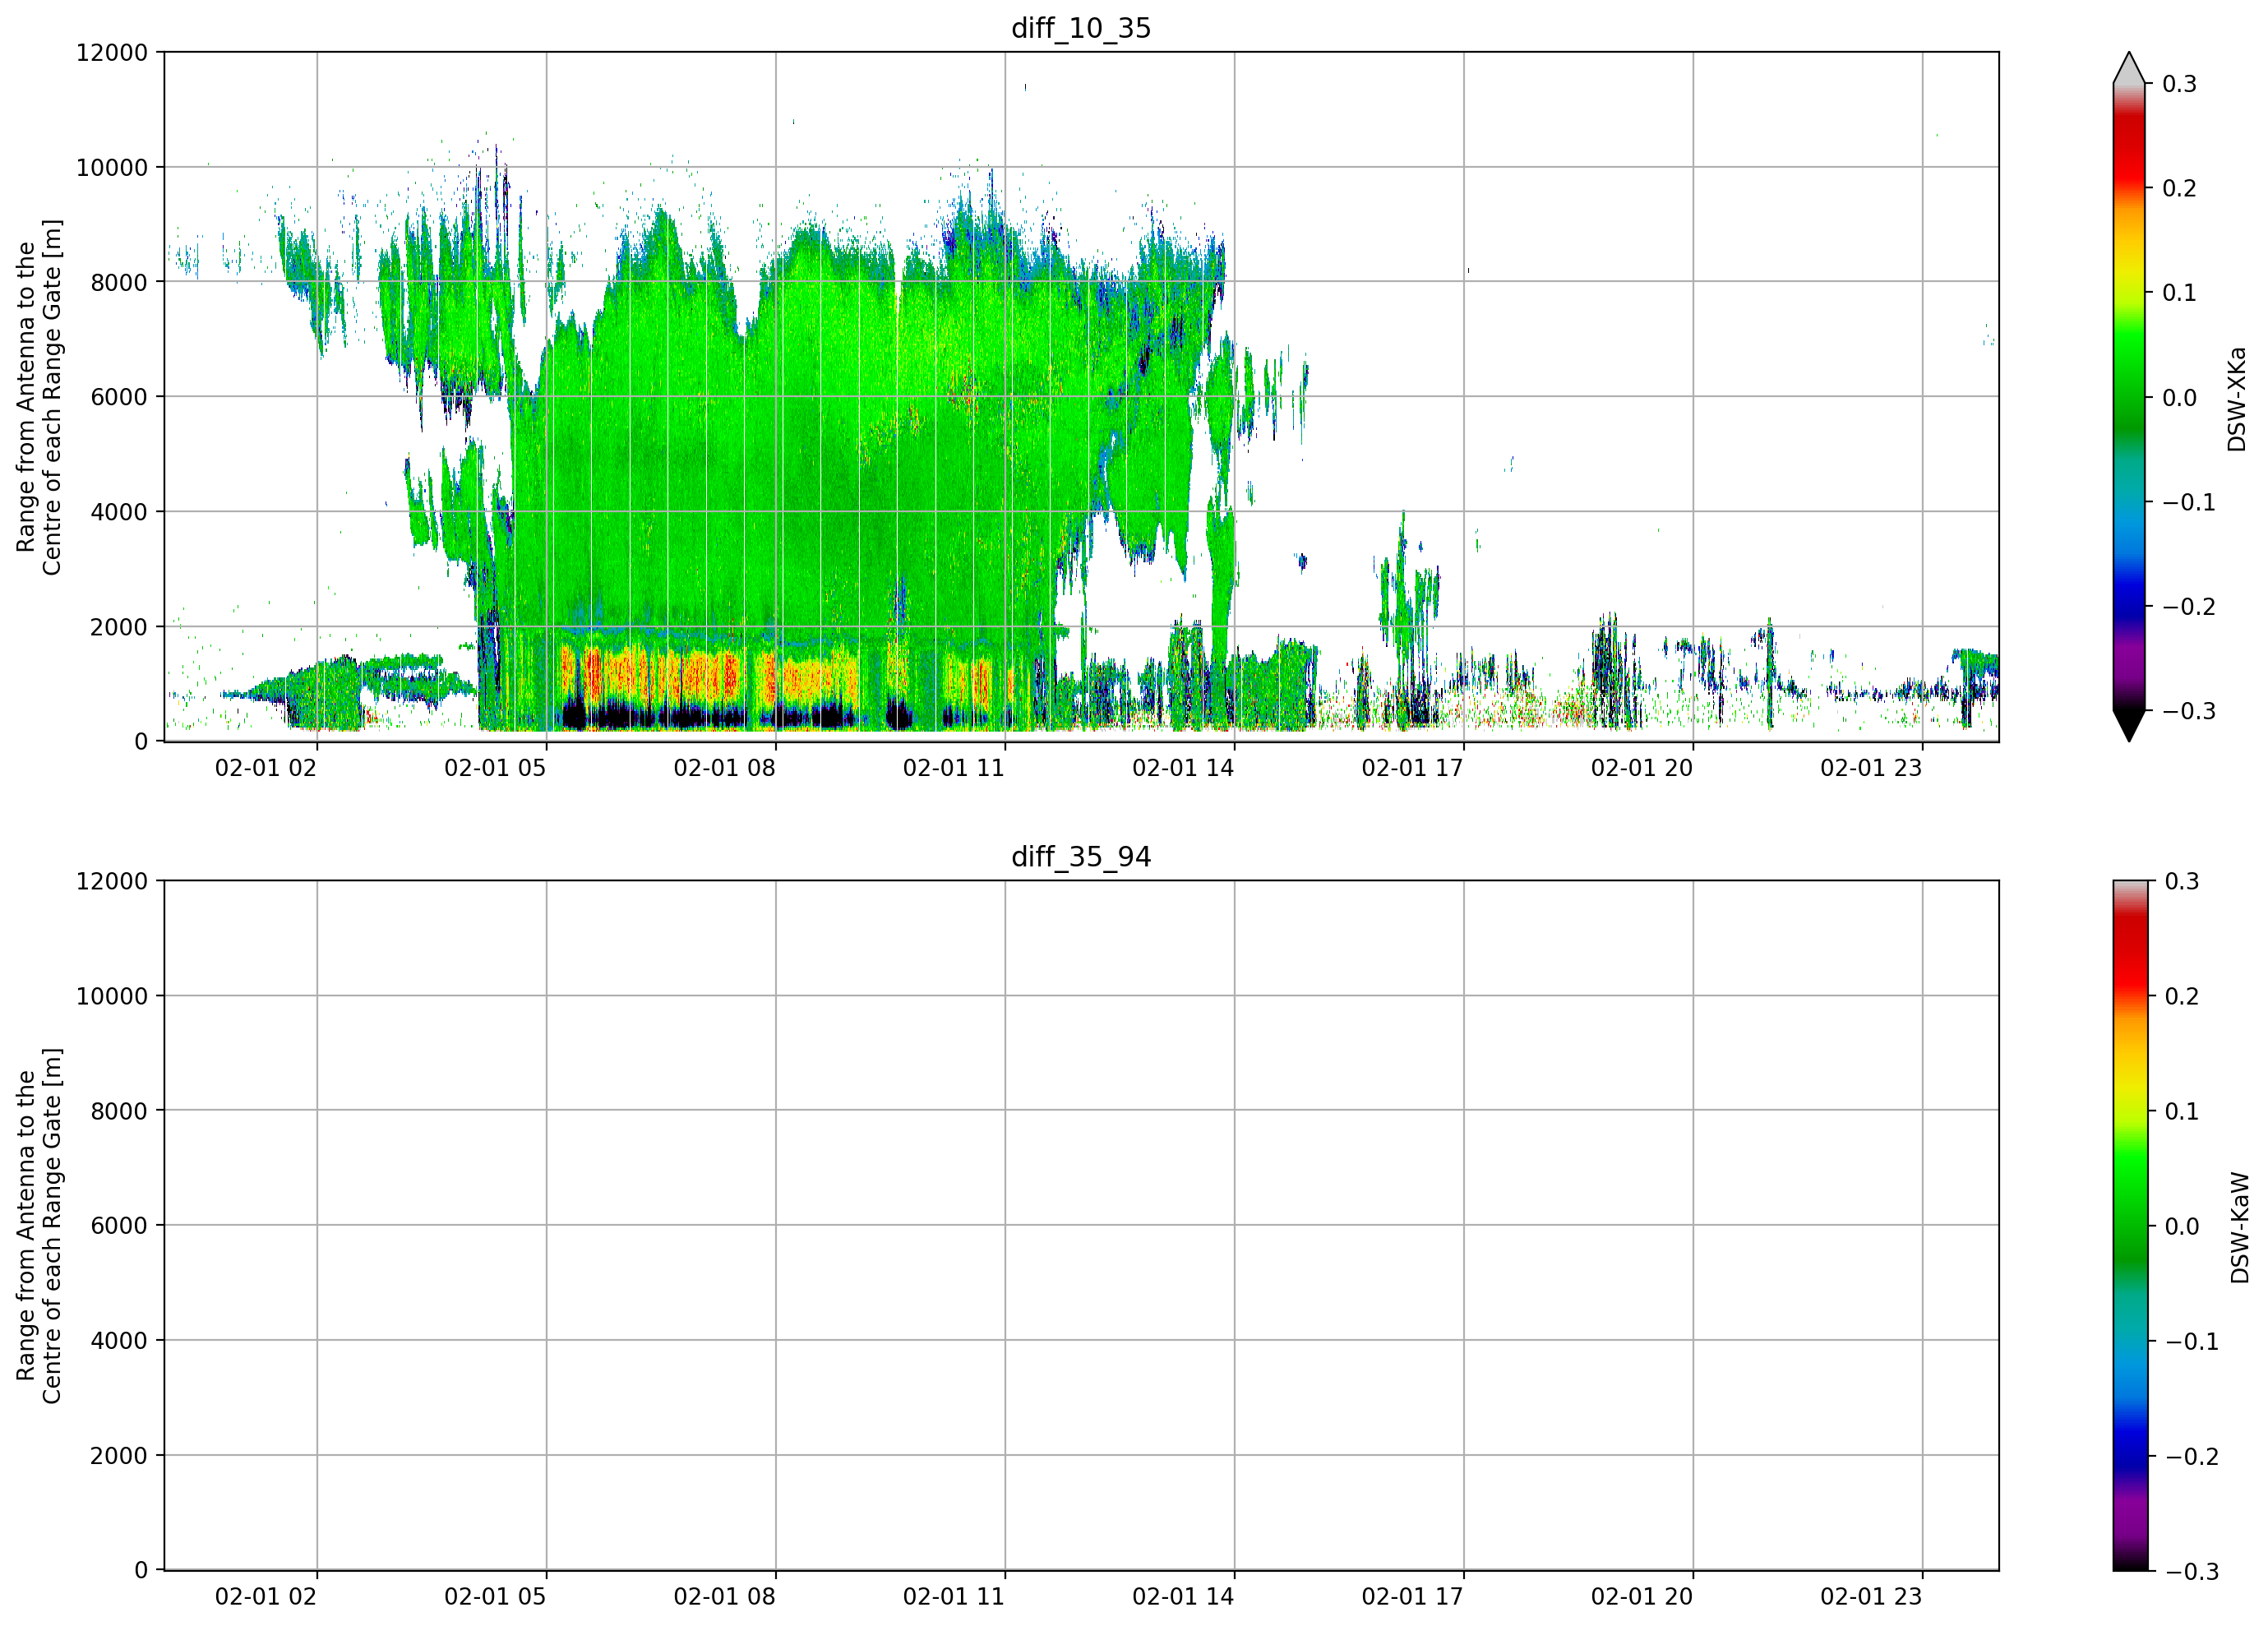The height and width of the screenshot is (1626, 2268).
Task: Click the 4000 y-tick of diff_10_35 plot
Action: [119, 512]
